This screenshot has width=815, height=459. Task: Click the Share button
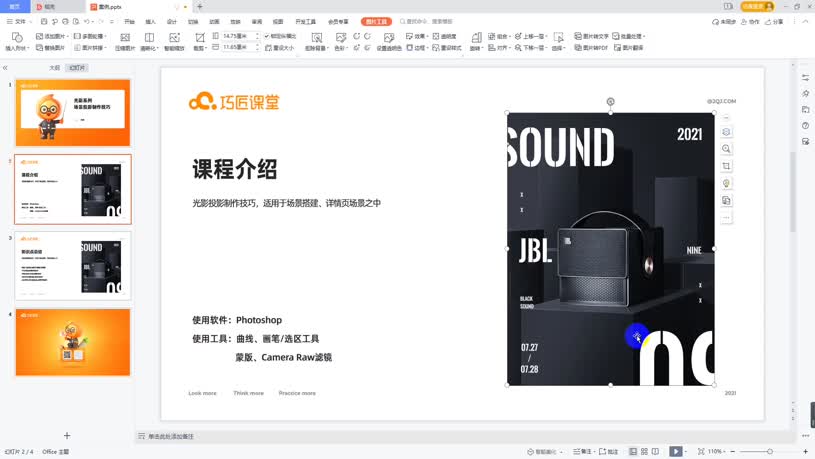tap(774, 21)
